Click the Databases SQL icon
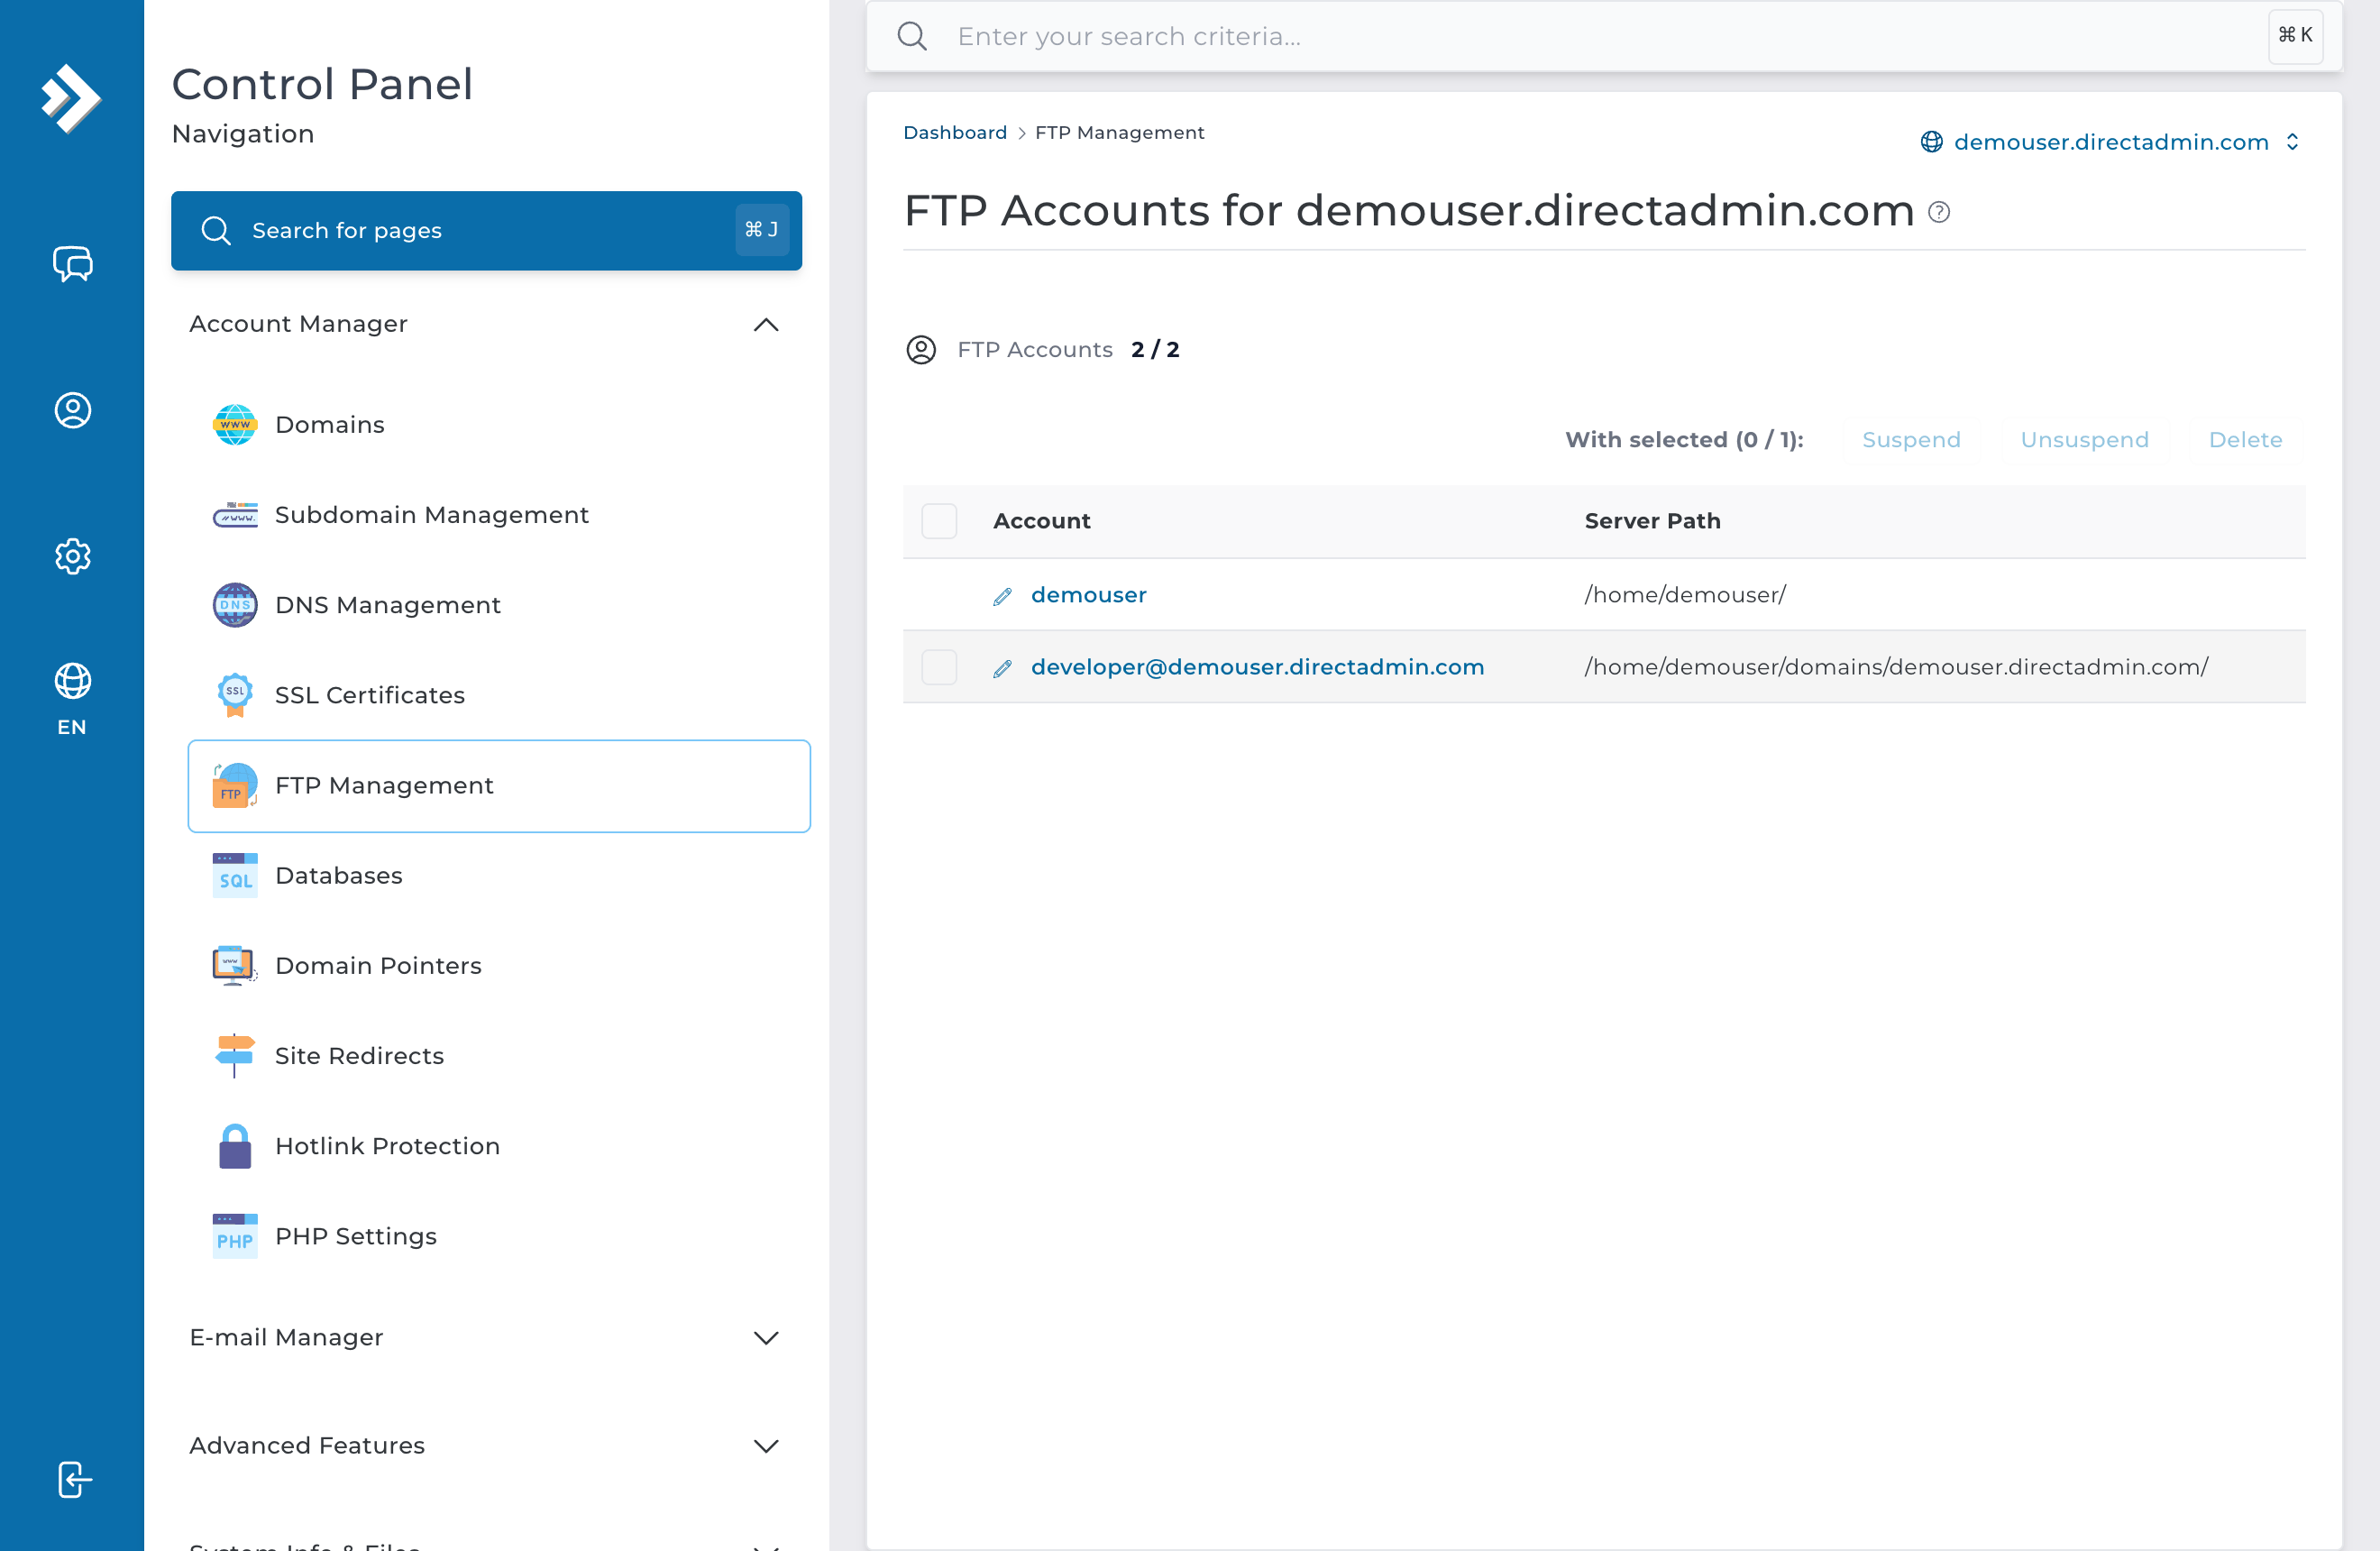 pos(235,875)
